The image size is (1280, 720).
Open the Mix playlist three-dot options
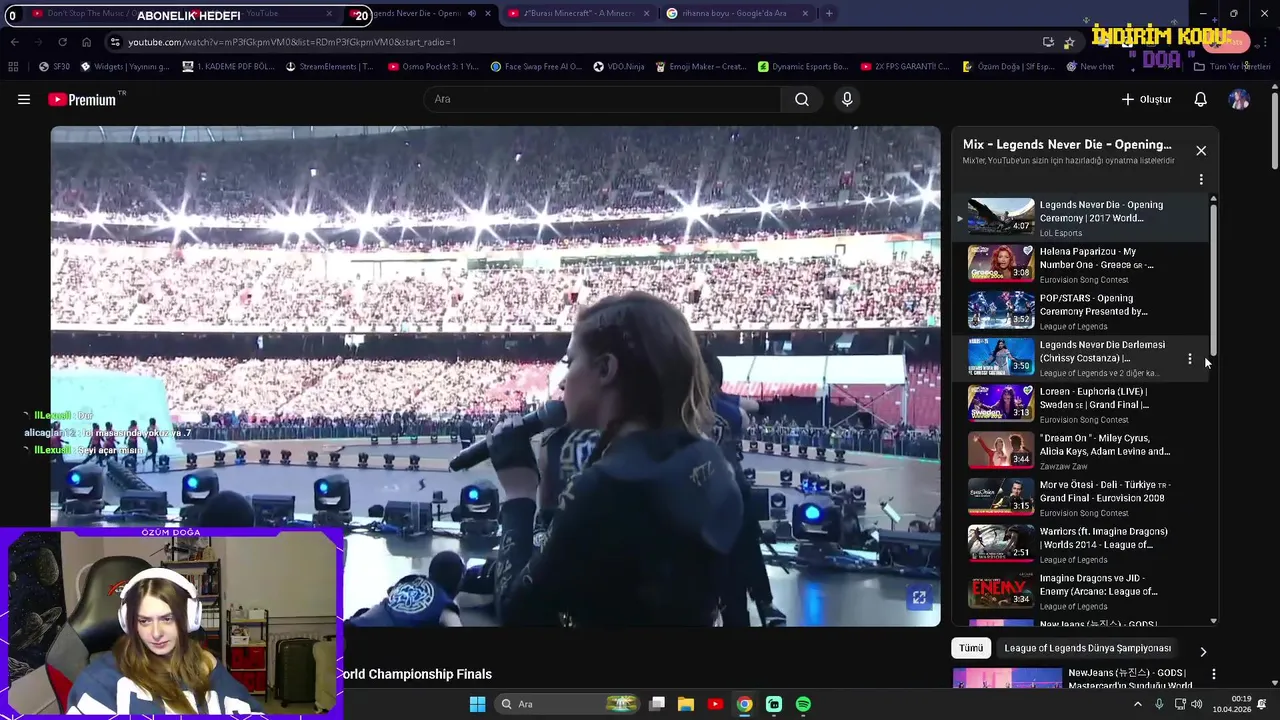click(x=1201, y=179)
